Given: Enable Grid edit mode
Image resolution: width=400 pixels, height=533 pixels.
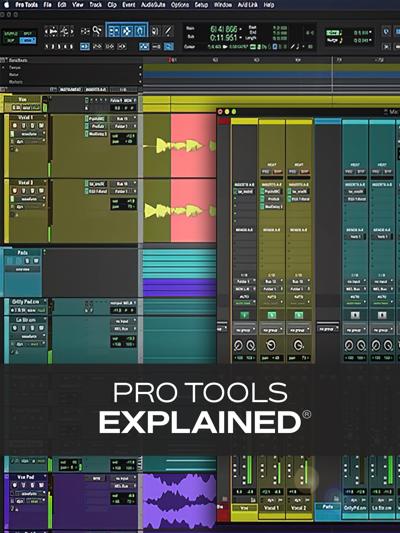Looking at the screenshot, I should [x=28, y=40].
